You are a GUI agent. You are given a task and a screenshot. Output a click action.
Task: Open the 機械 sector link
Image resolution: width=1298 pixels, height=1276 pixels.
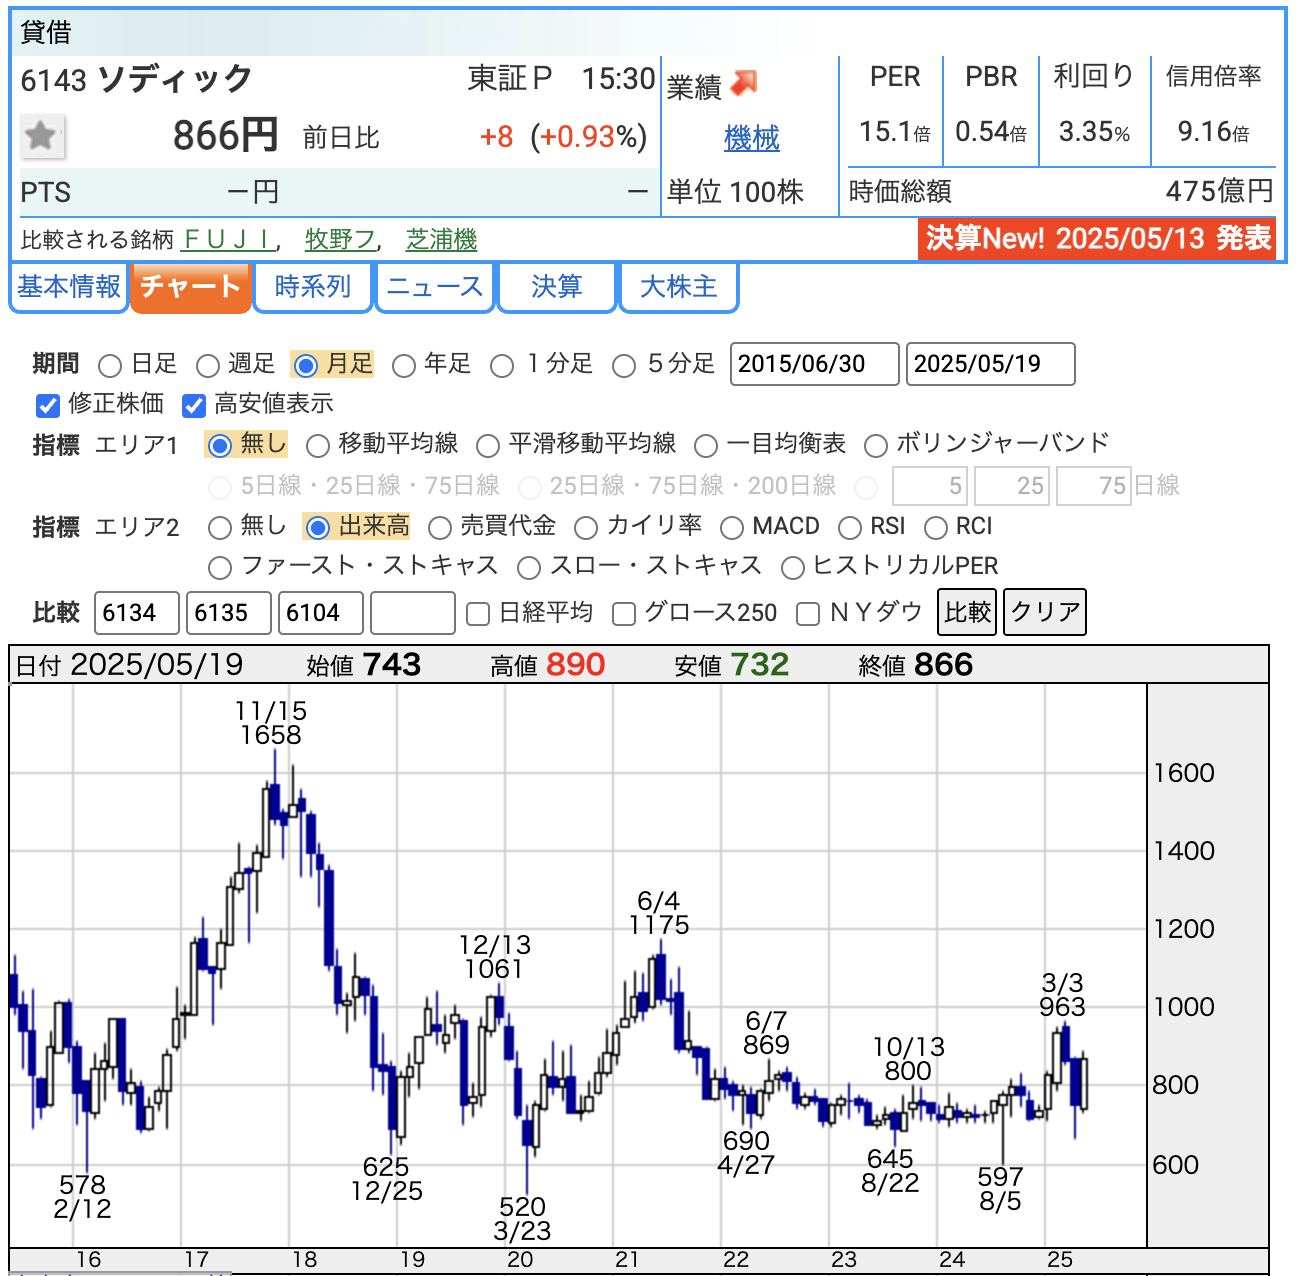751,138
